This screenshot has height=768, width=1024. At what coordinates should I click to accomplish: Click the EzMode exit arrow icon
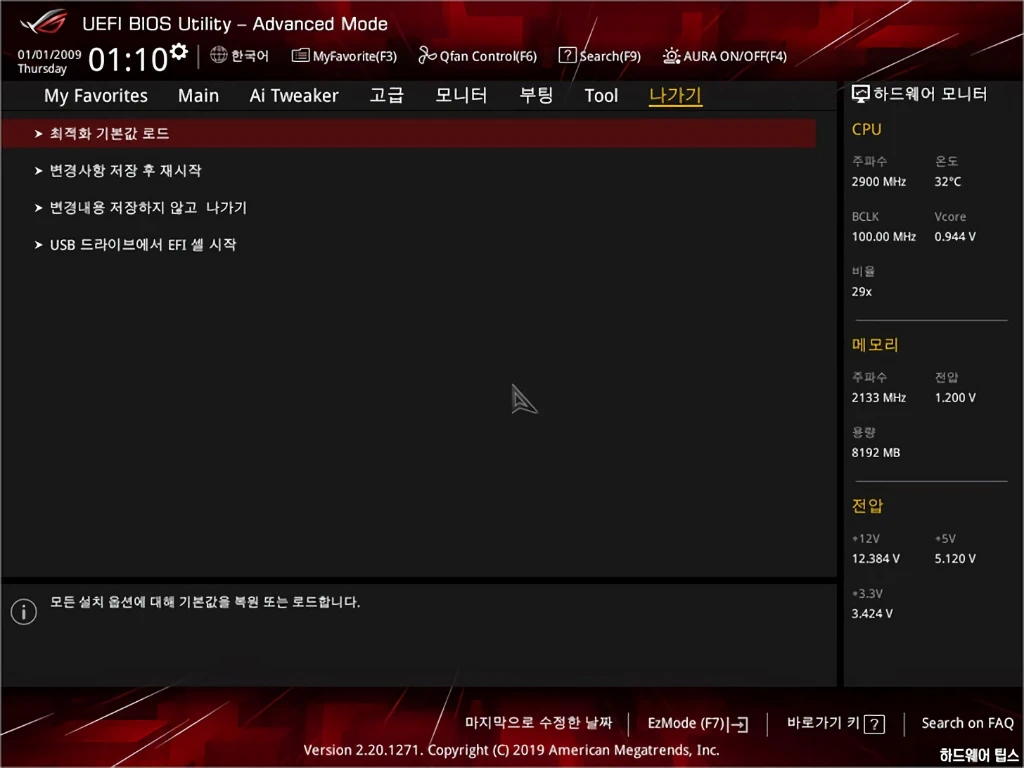pos(738,724)
